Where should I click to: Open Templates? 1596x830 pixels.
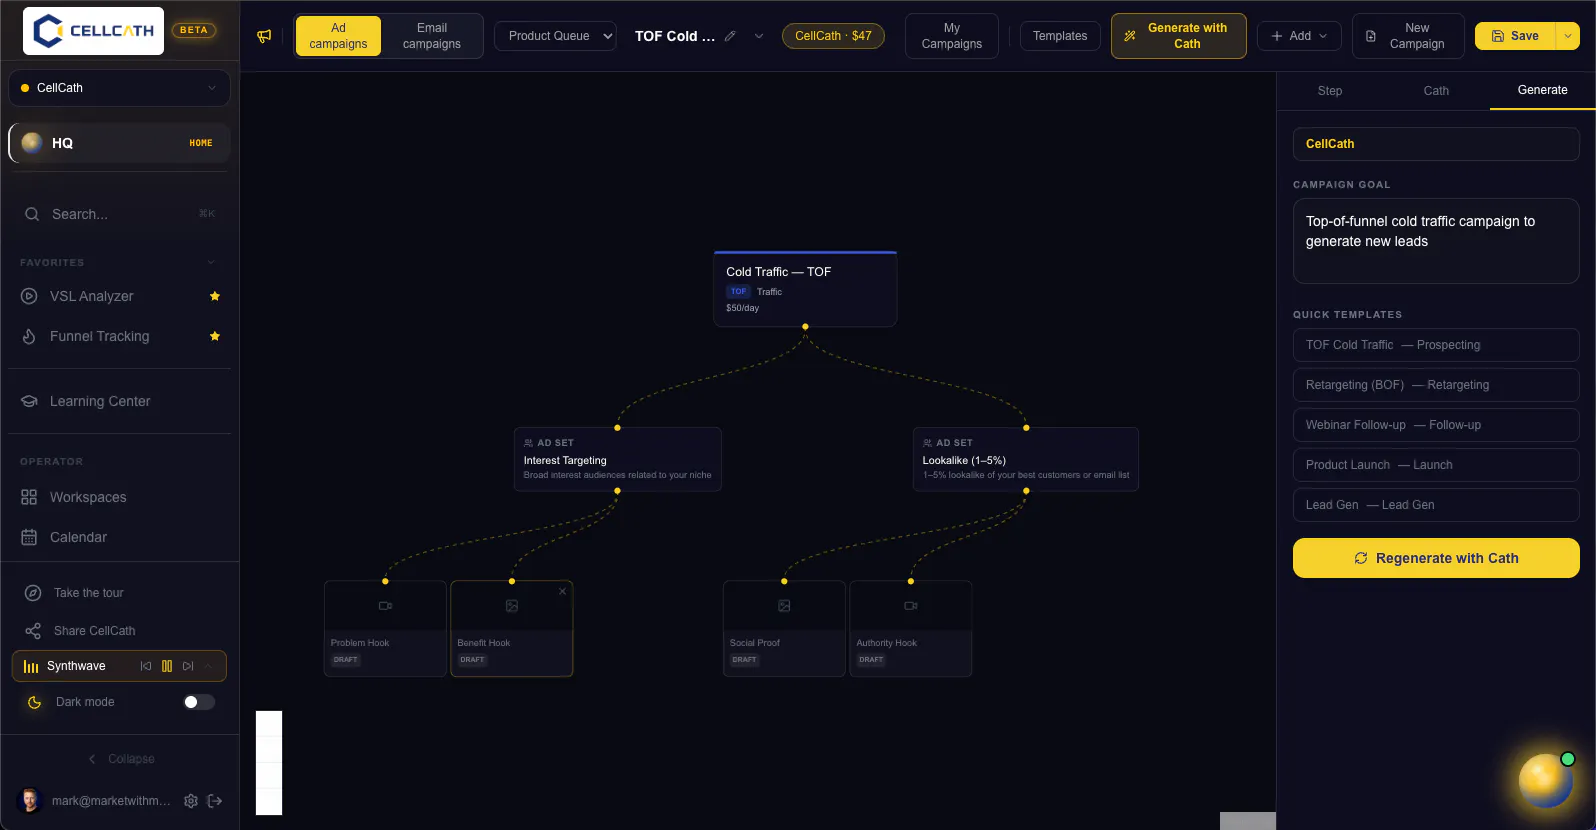coord(1060,36)
